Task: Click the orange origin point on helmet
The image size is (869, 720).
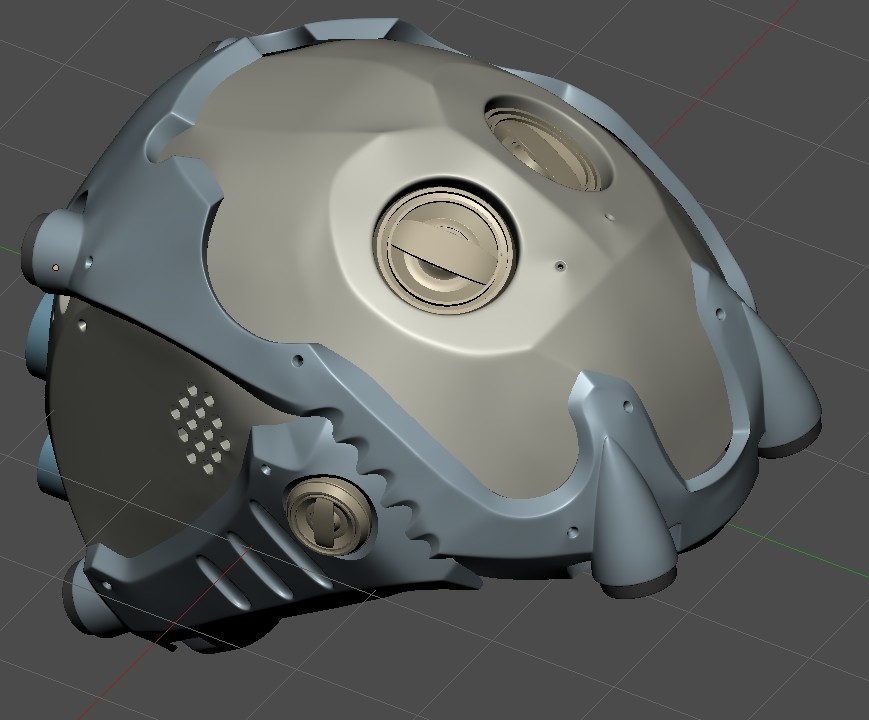Action: pos(55,267)
